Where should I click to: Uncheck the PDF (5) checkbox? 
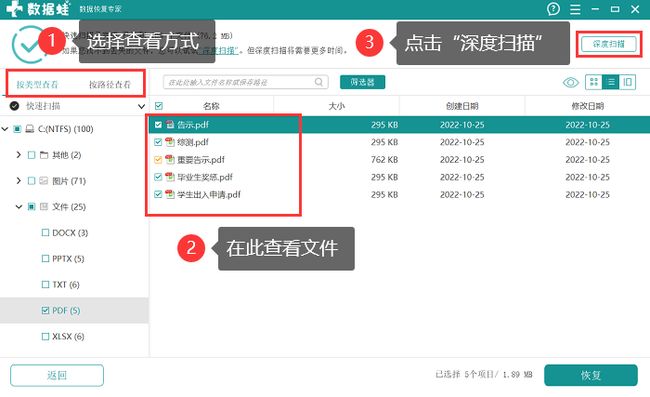45,310
